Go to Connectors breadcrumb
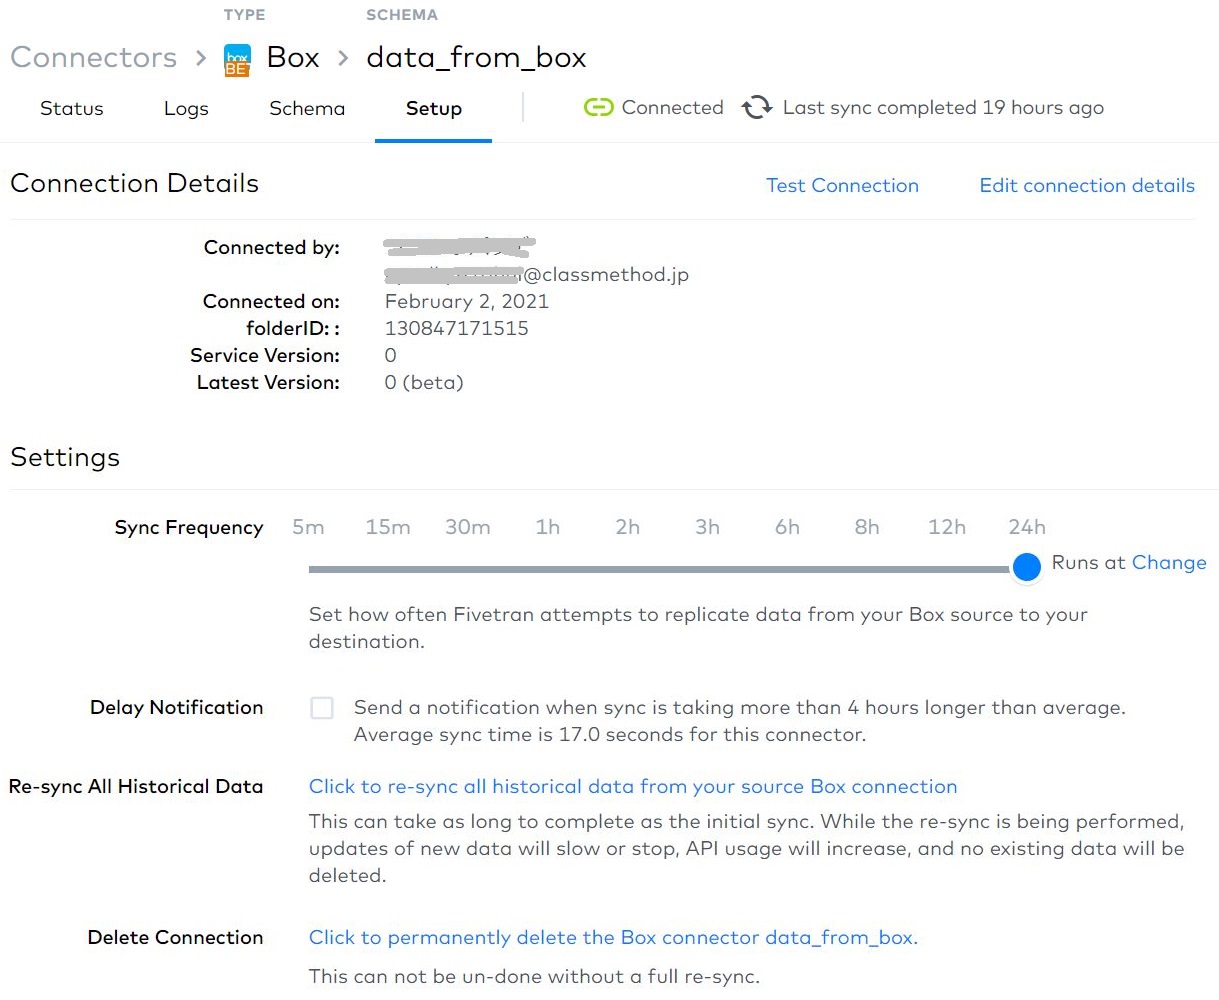Viewport: 1219px width, 1000px height. click(94, 58)
